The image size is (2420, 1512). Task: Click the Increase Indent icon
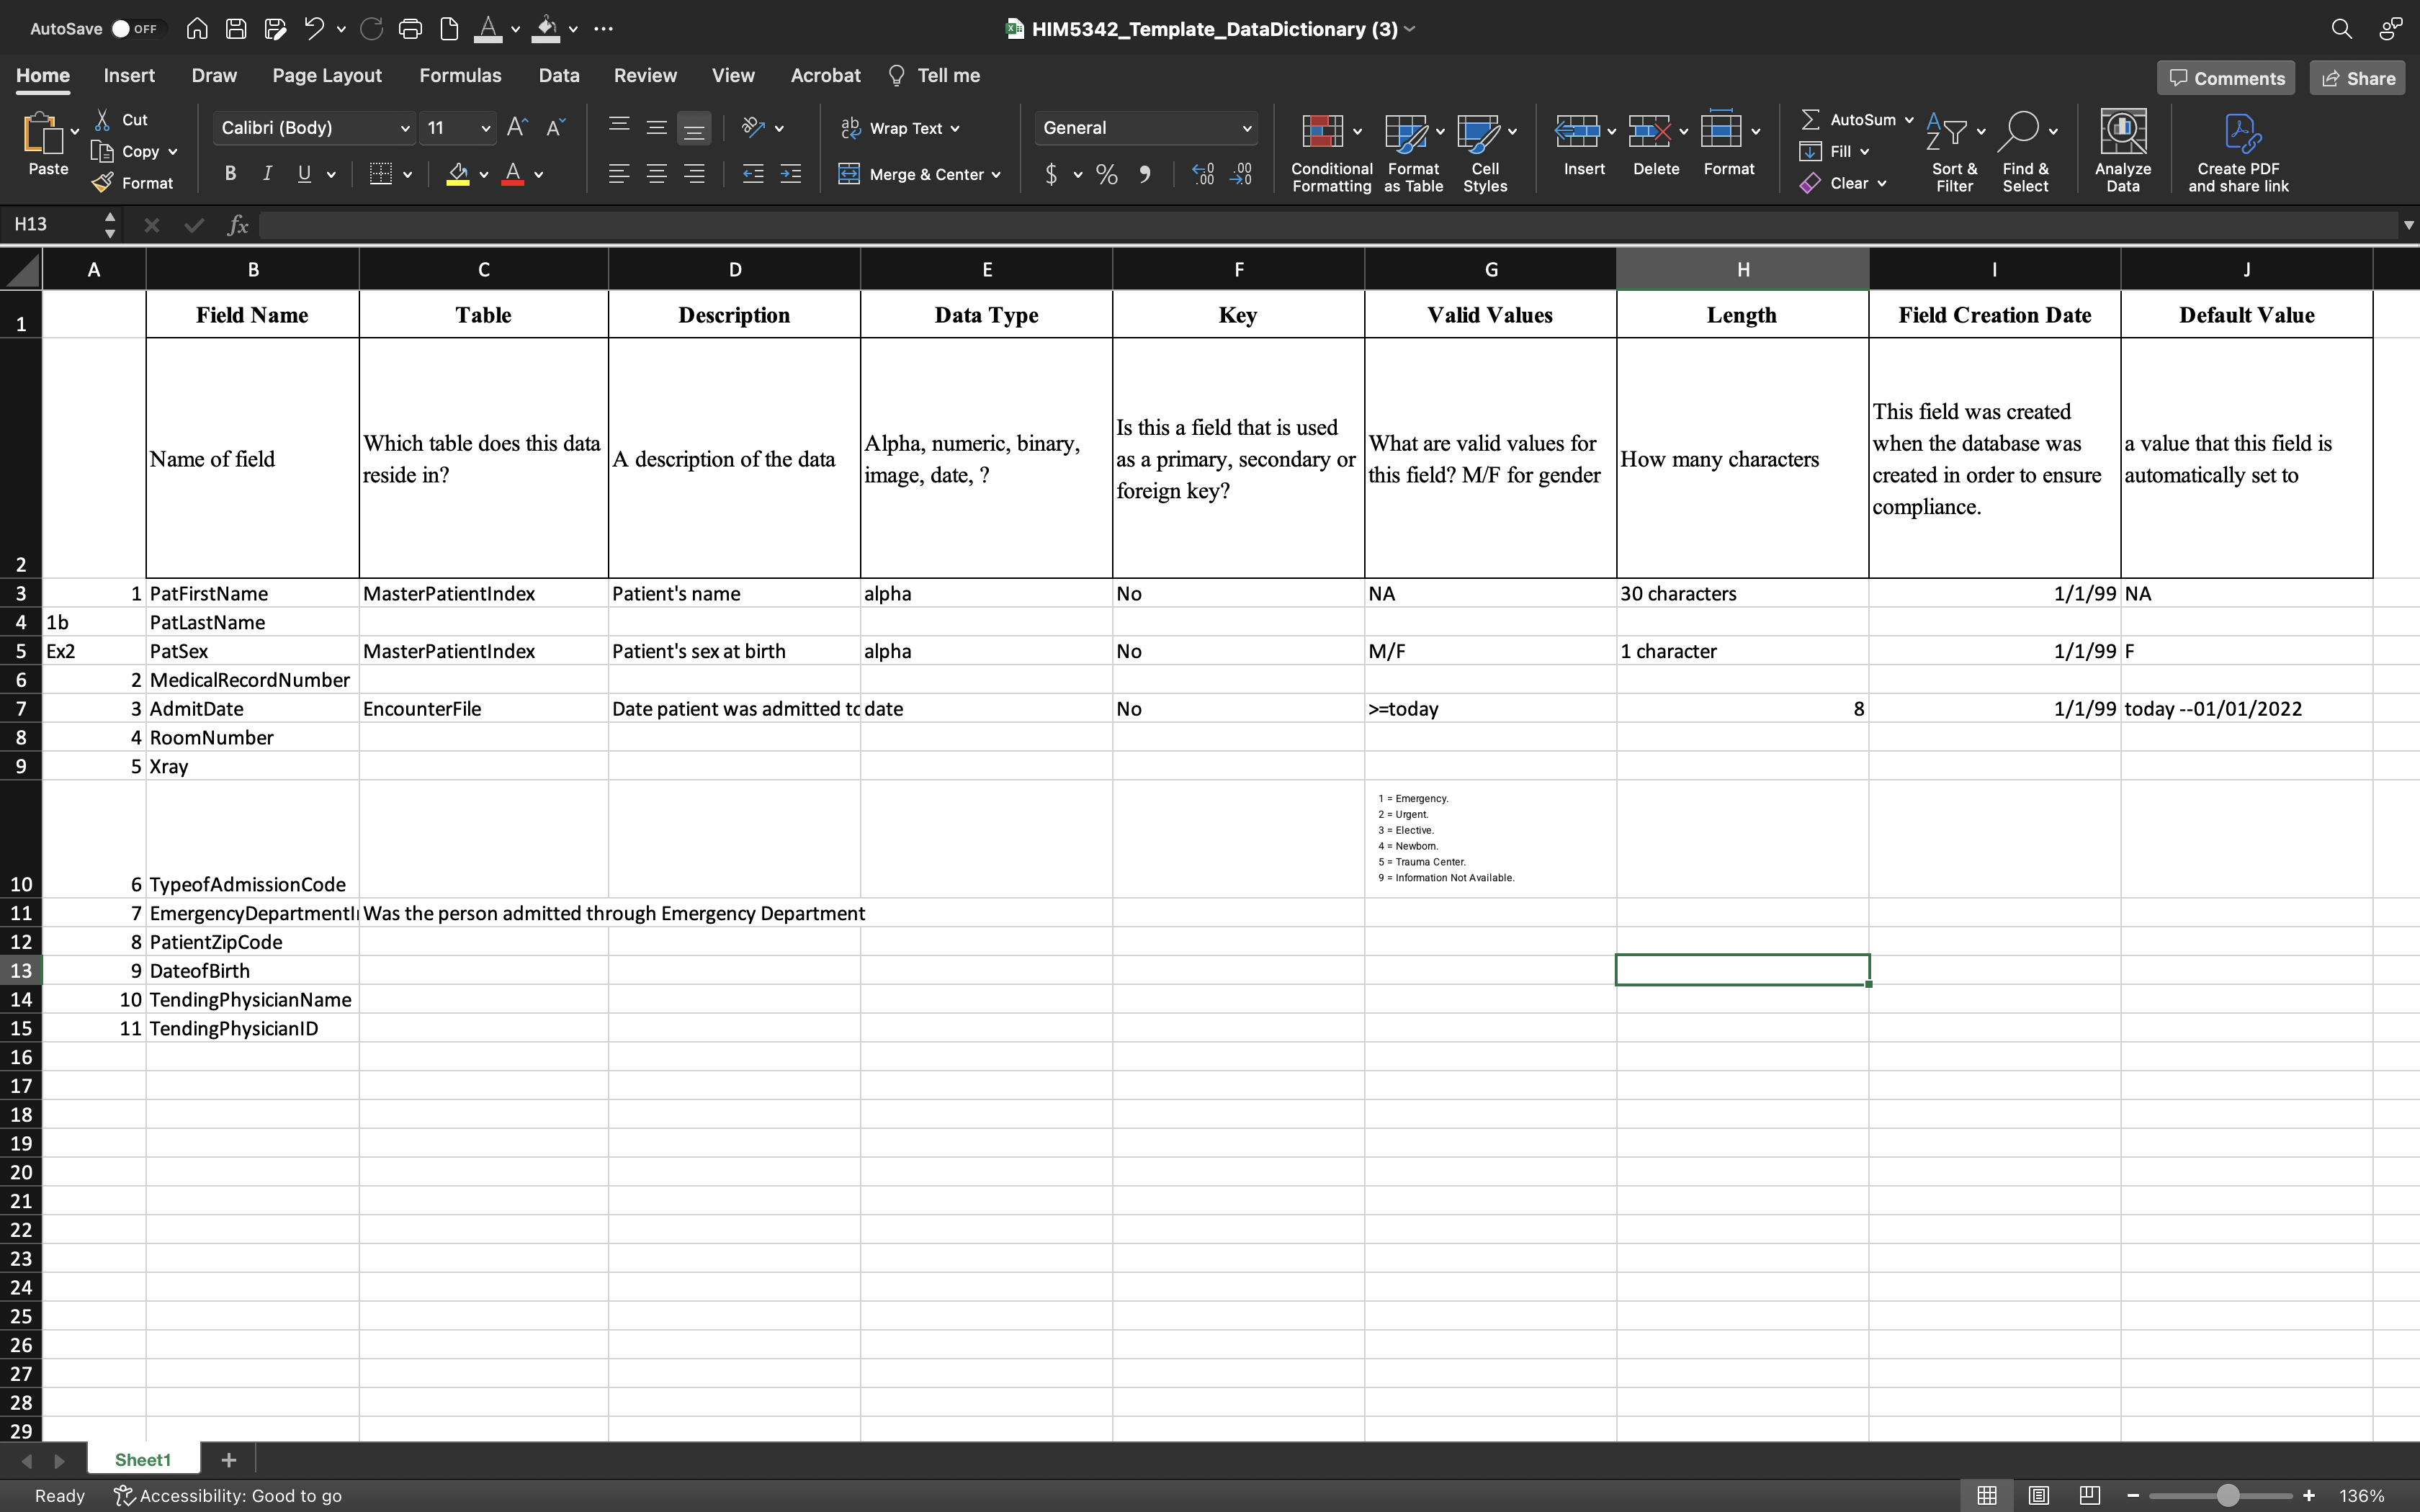pyautogui.click(x=790, y=174)
